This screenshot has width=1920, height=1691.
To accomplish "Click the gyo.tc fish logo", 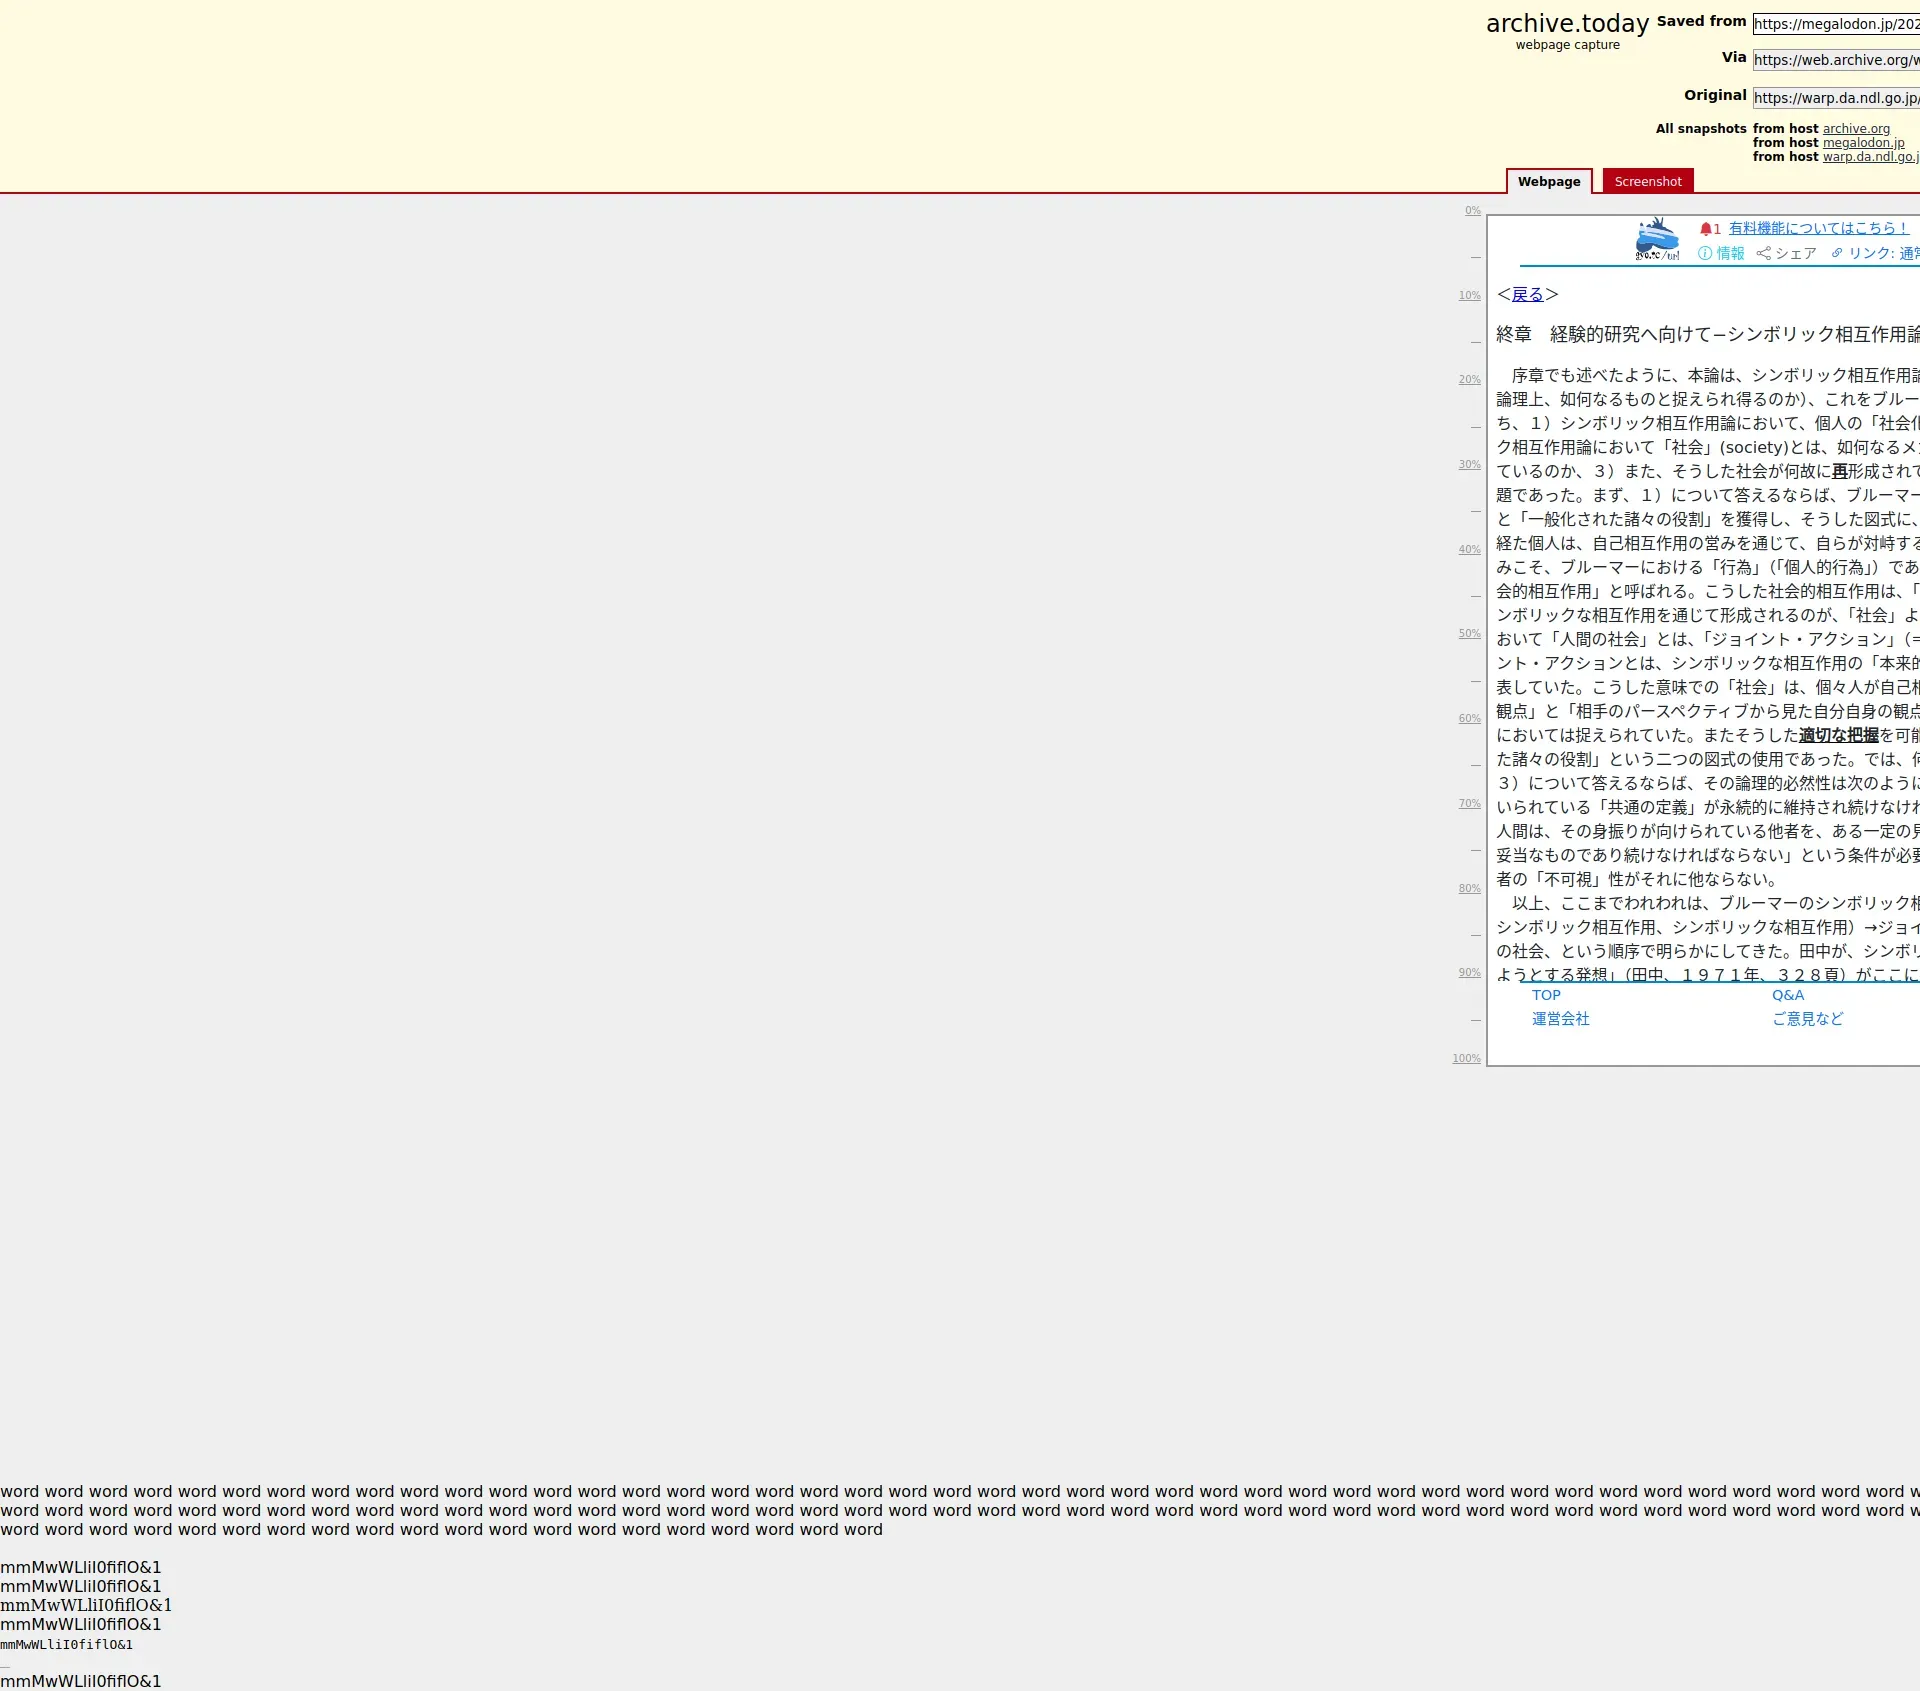I will (x=1657, y=239).
